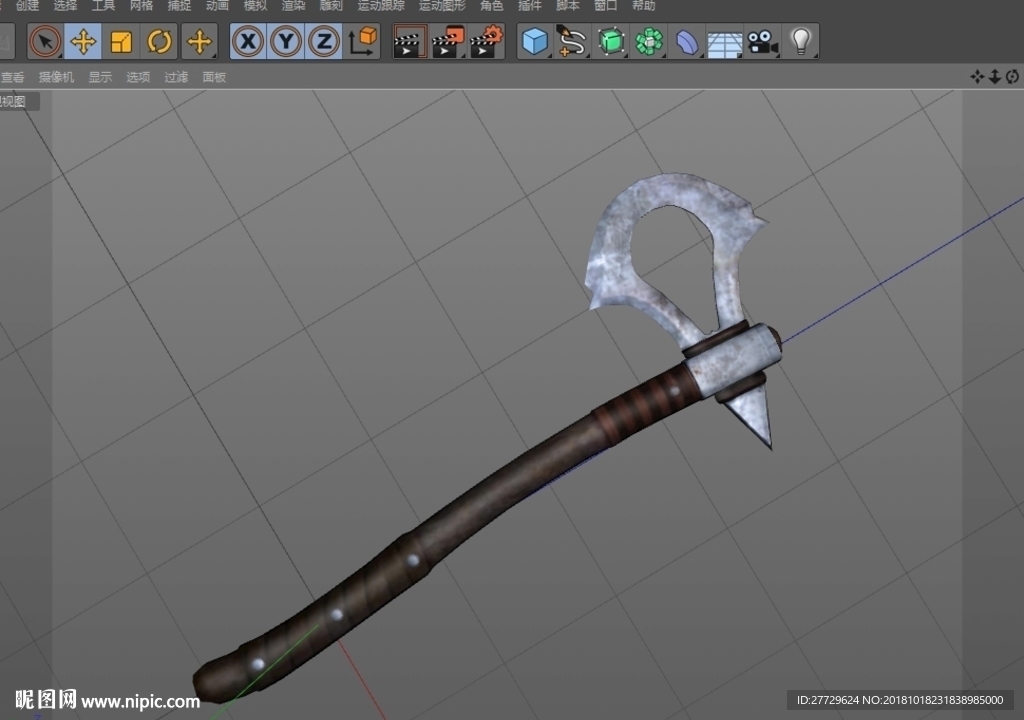Toggle the Z axis lock
This screenshot has width=1024, height=720.
pos(324,42)
